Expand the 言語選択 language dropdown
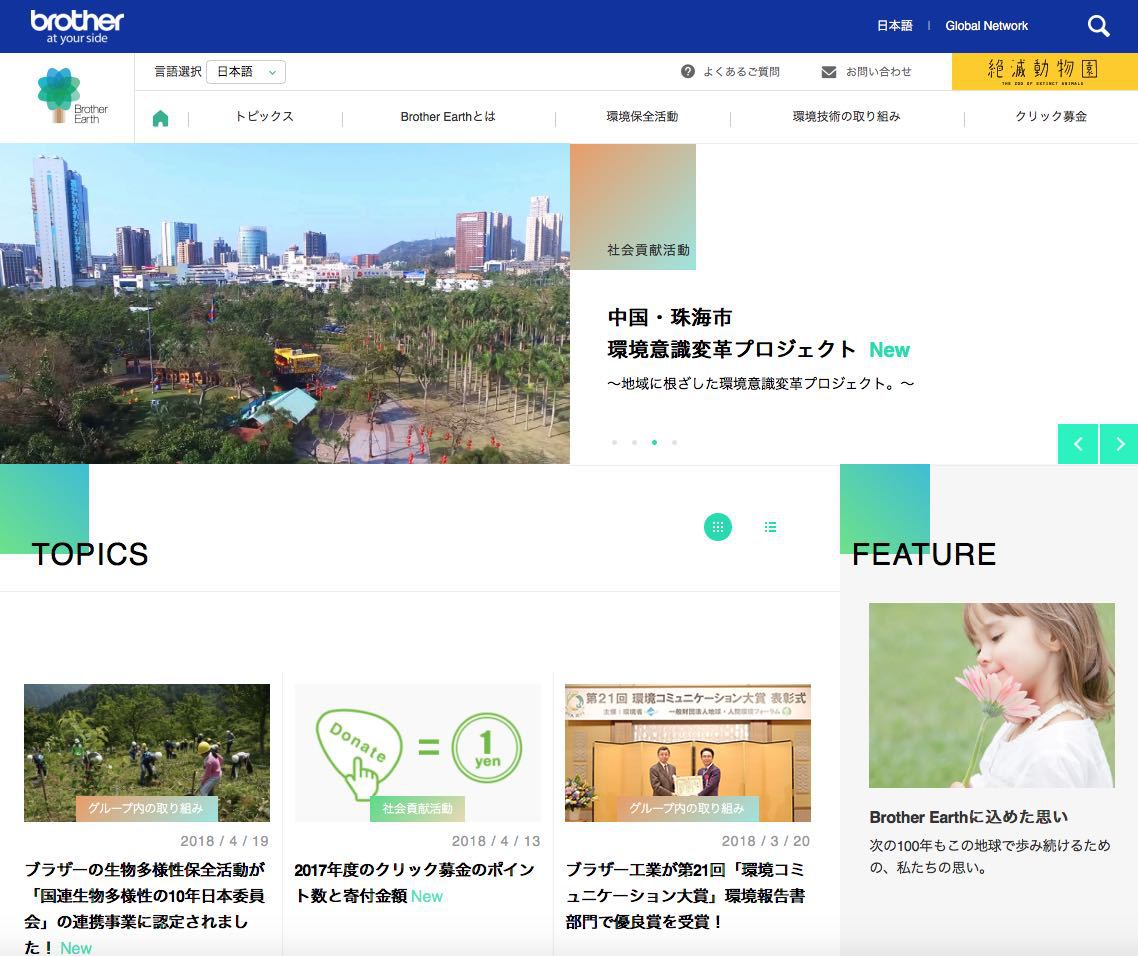1138x956 pixels. 246,72
